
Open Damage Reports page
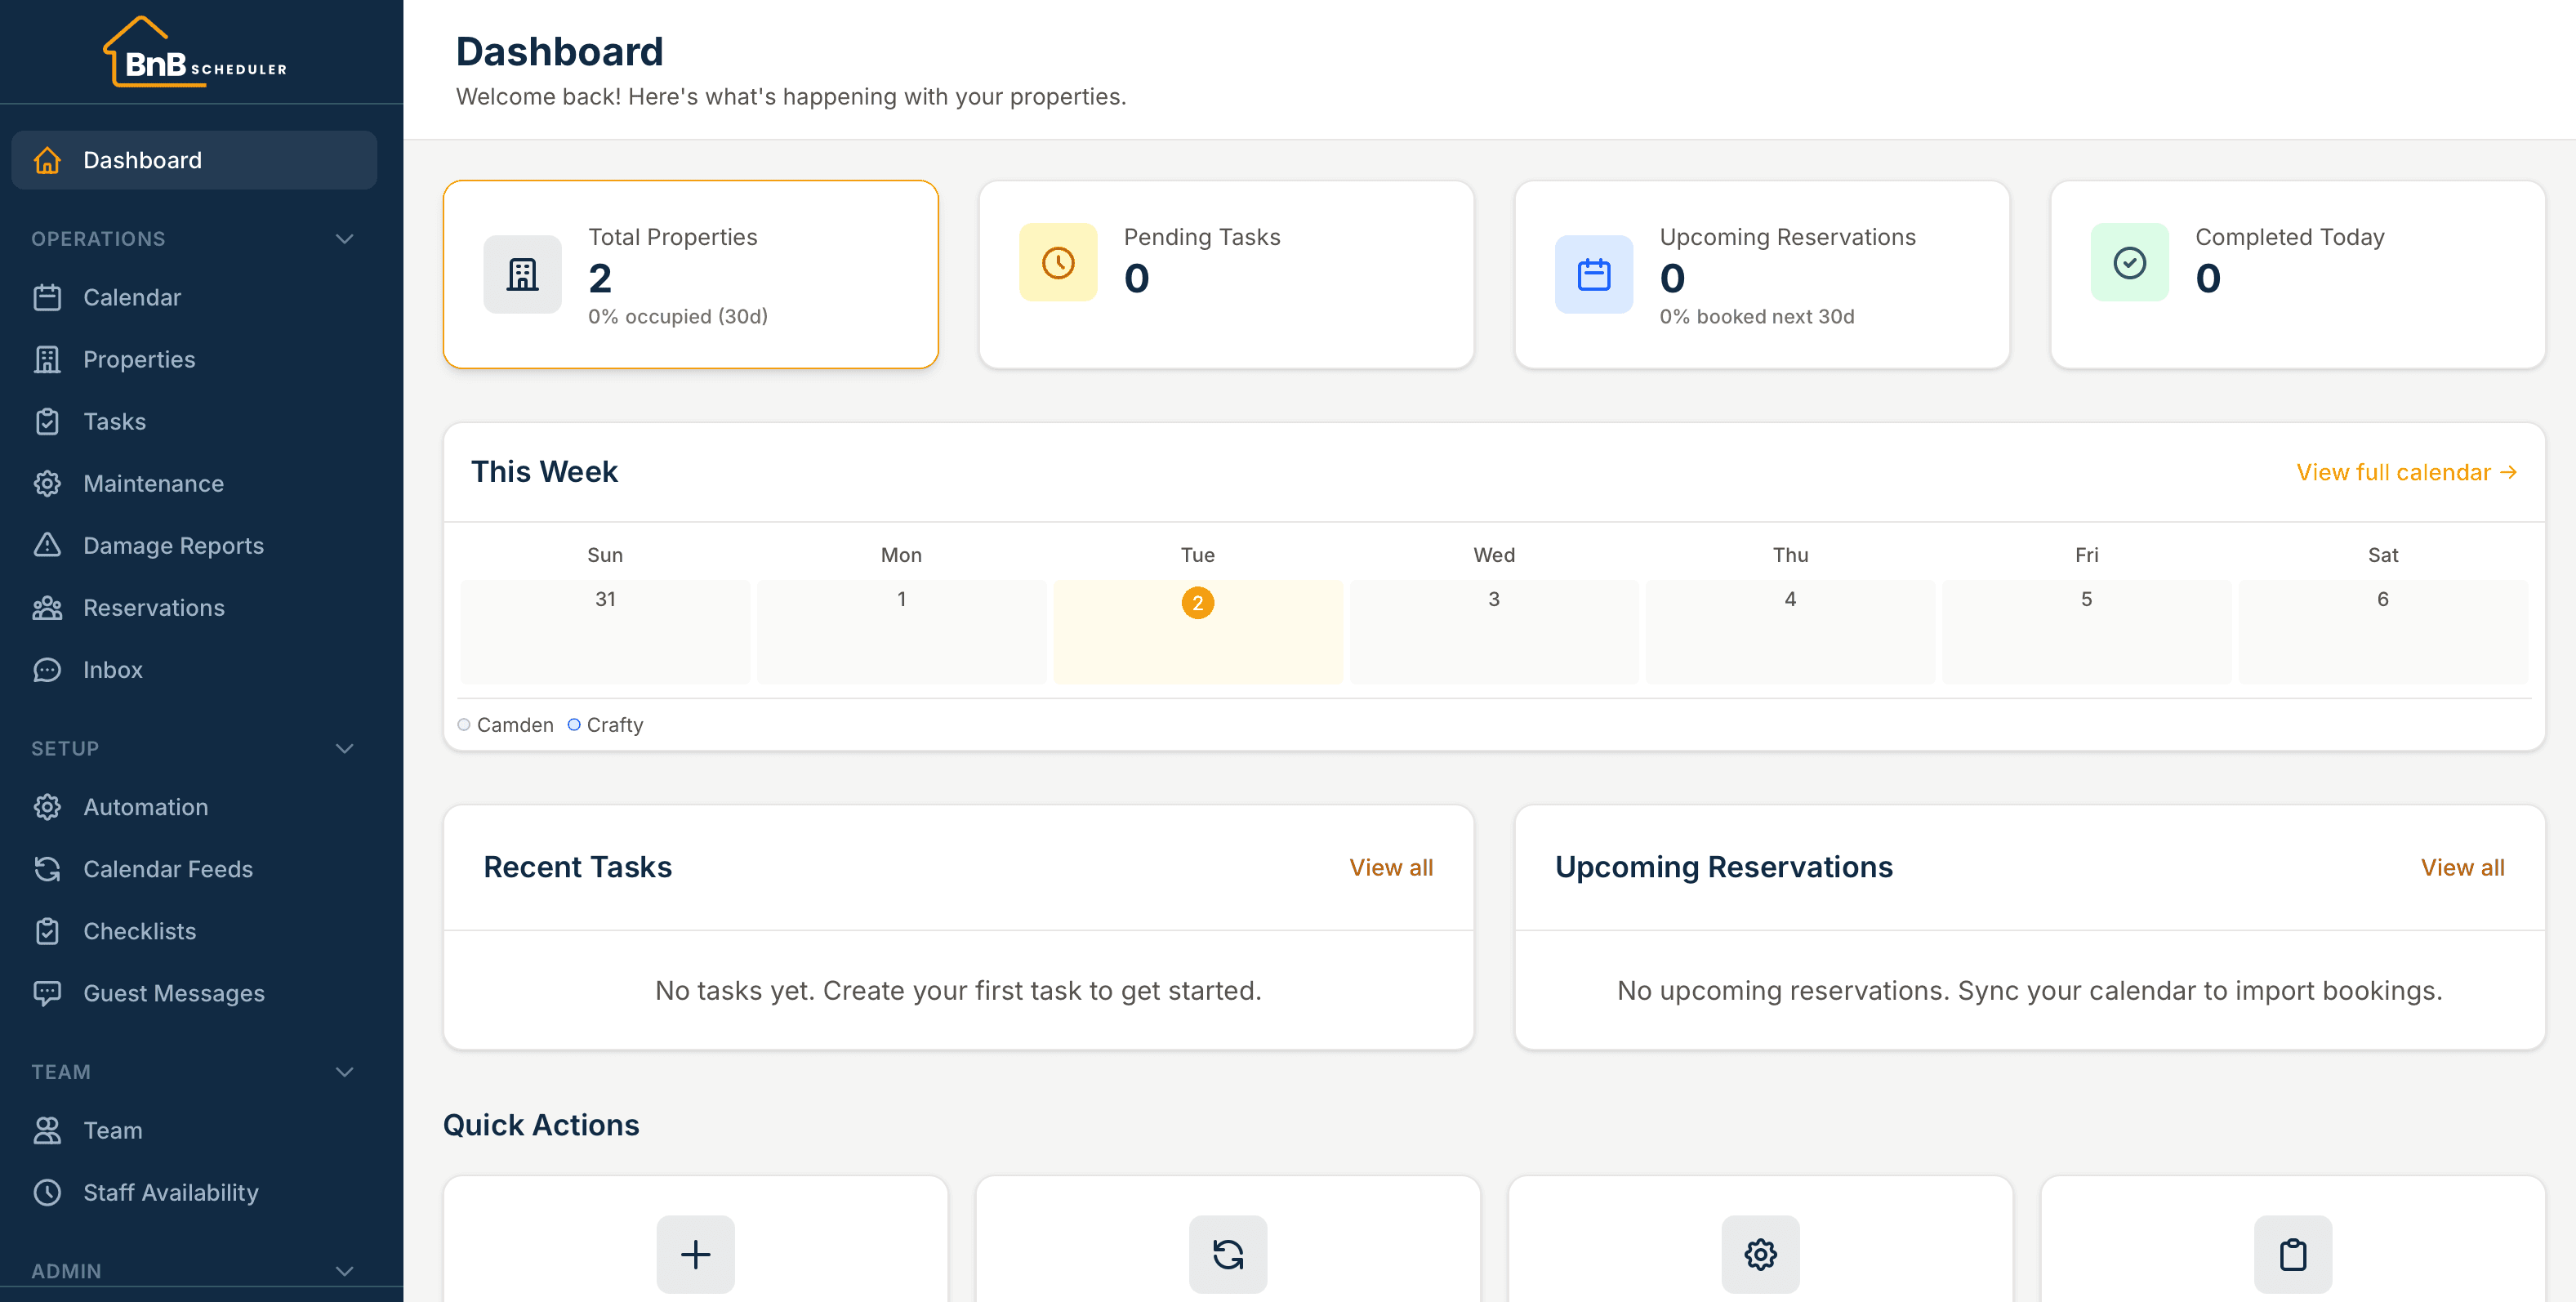[194, 546]
